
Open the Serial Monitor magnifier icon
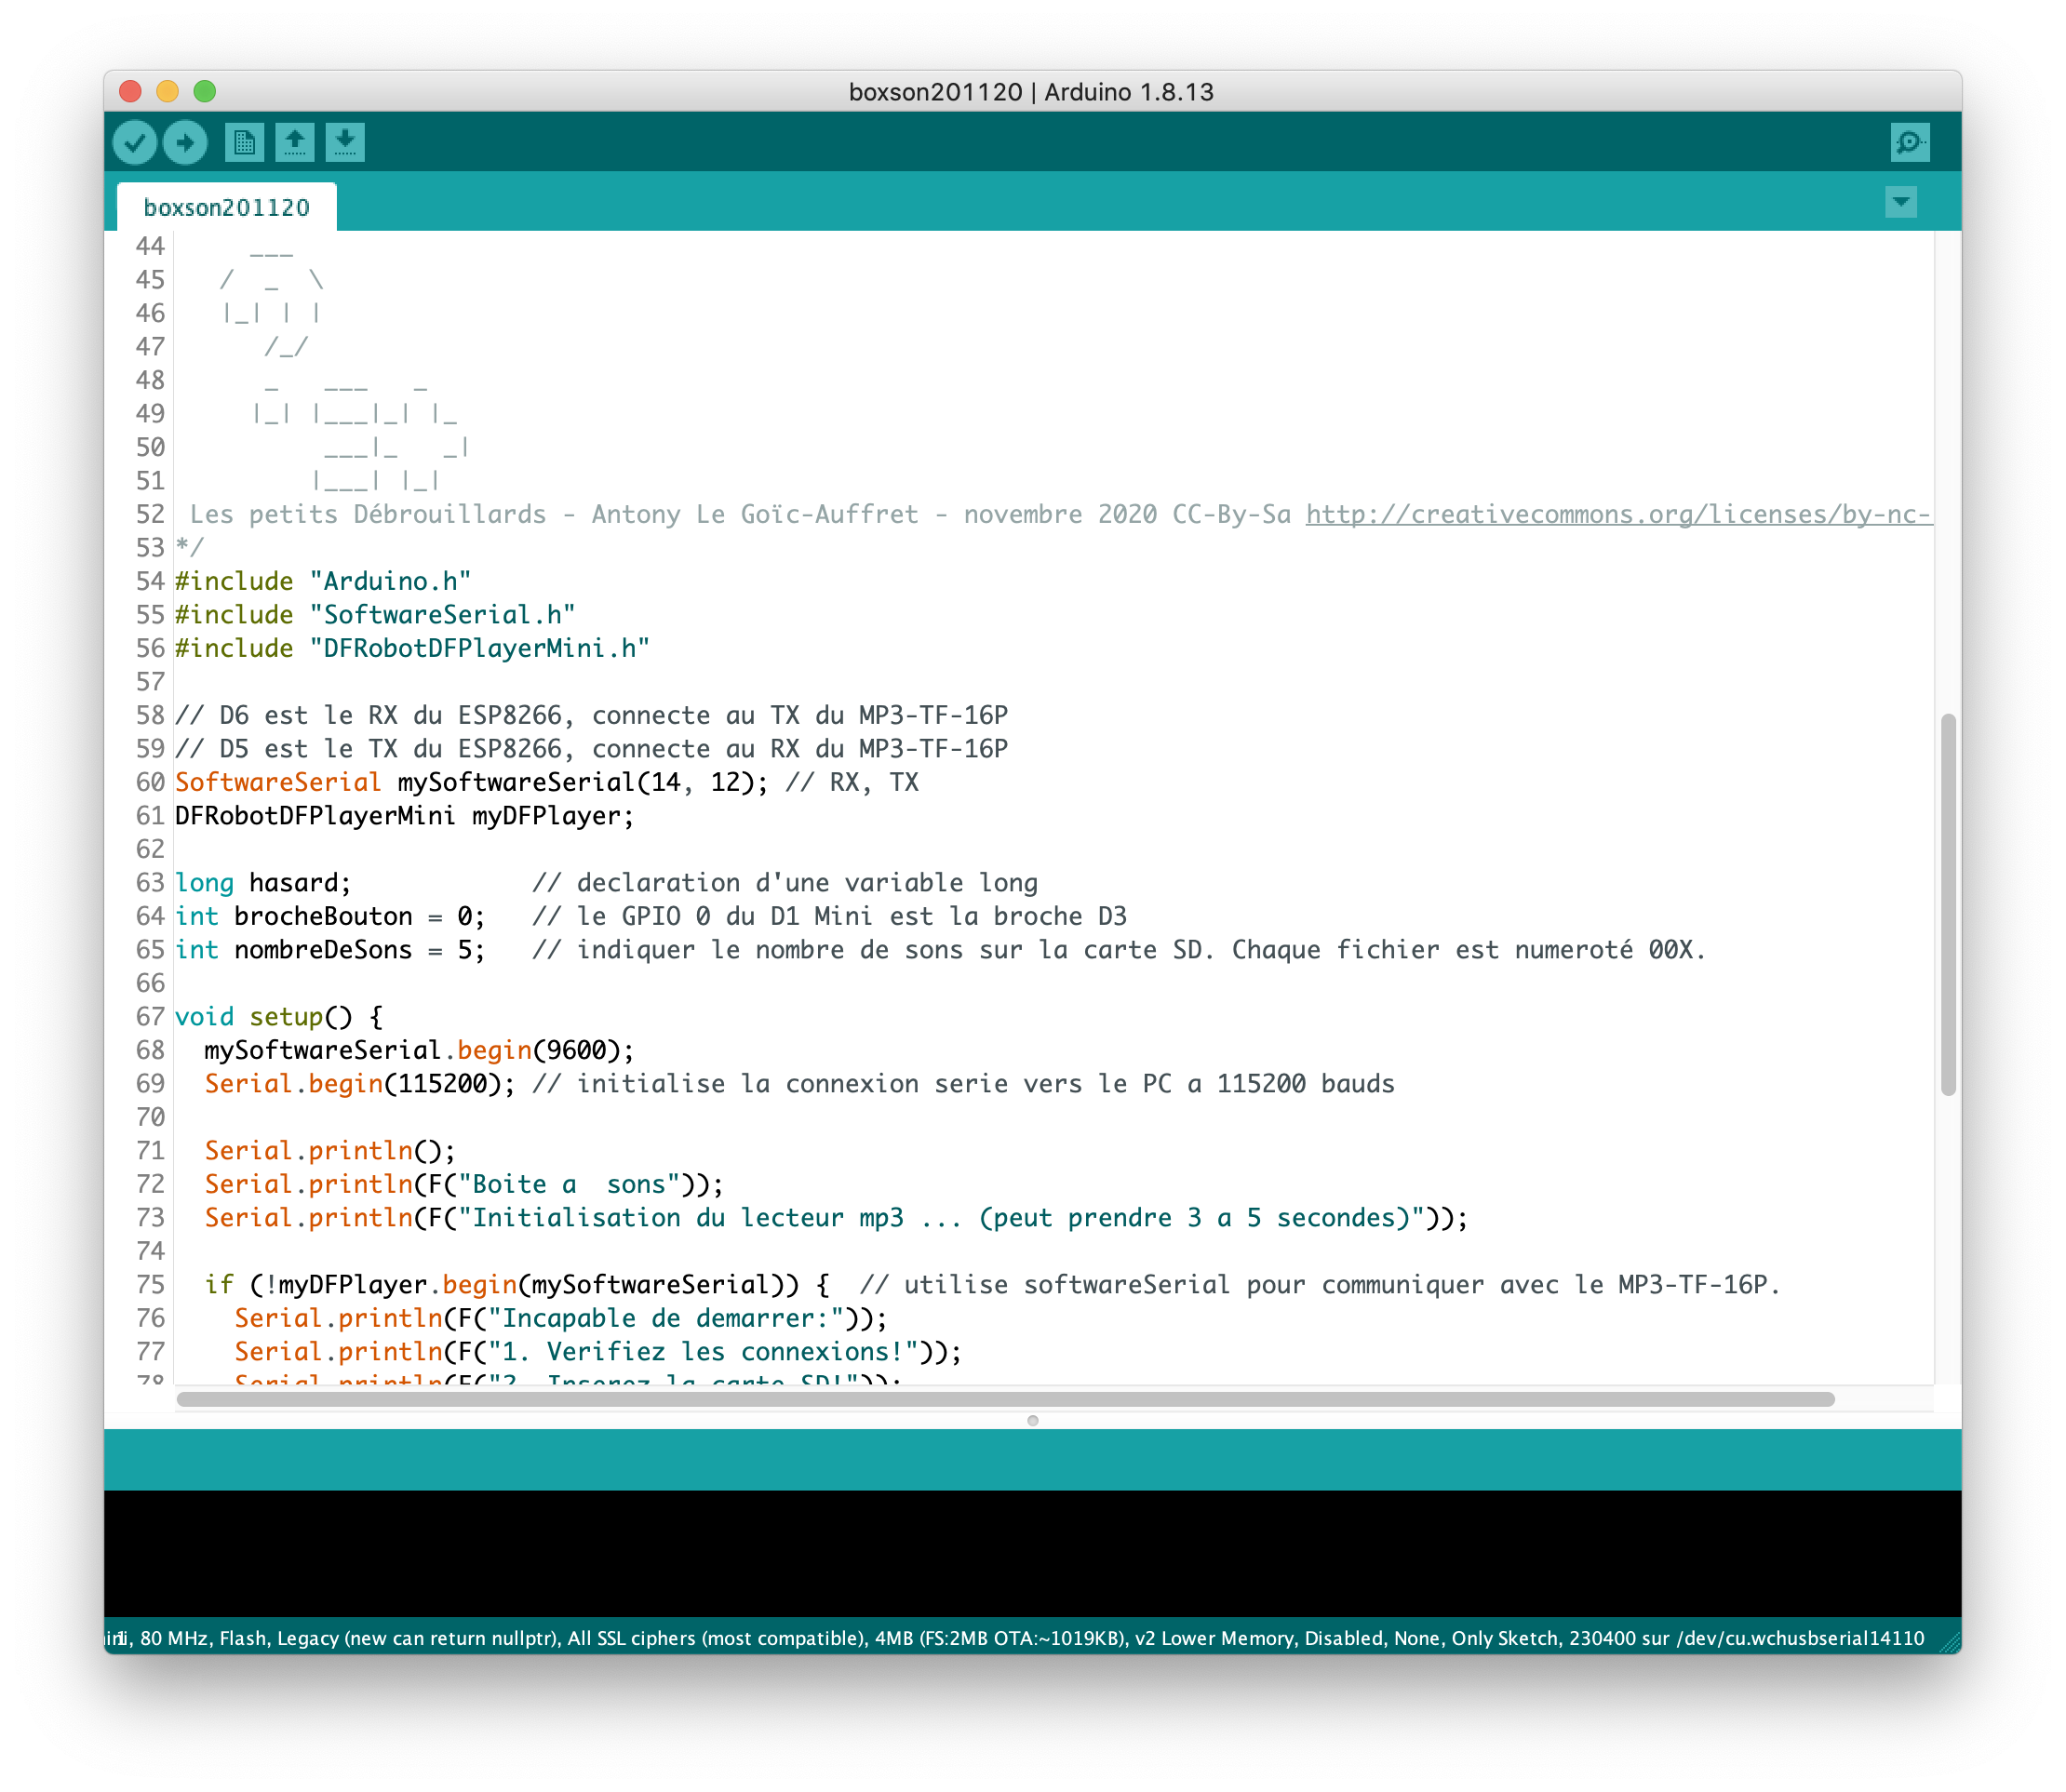click(1909, 142)
